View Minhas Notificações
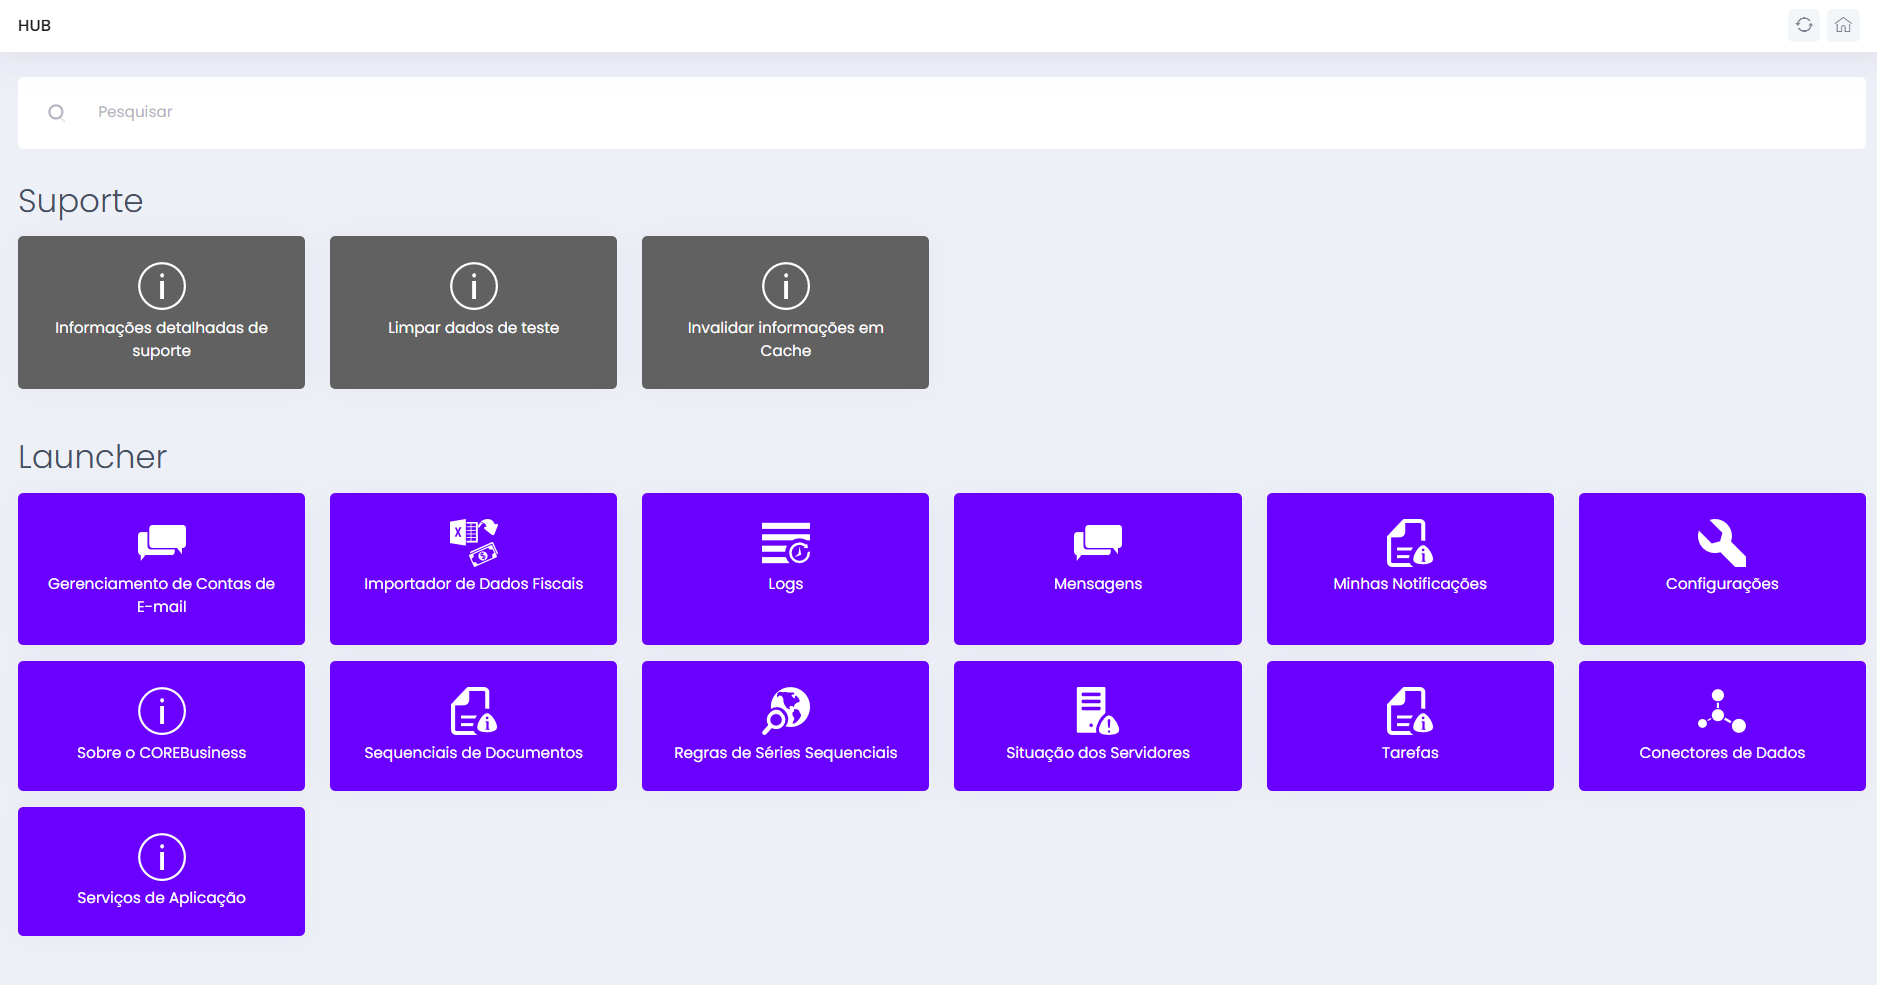Image resolution: width=1877 pixels, height=985 pixels. click(1409, 568)
